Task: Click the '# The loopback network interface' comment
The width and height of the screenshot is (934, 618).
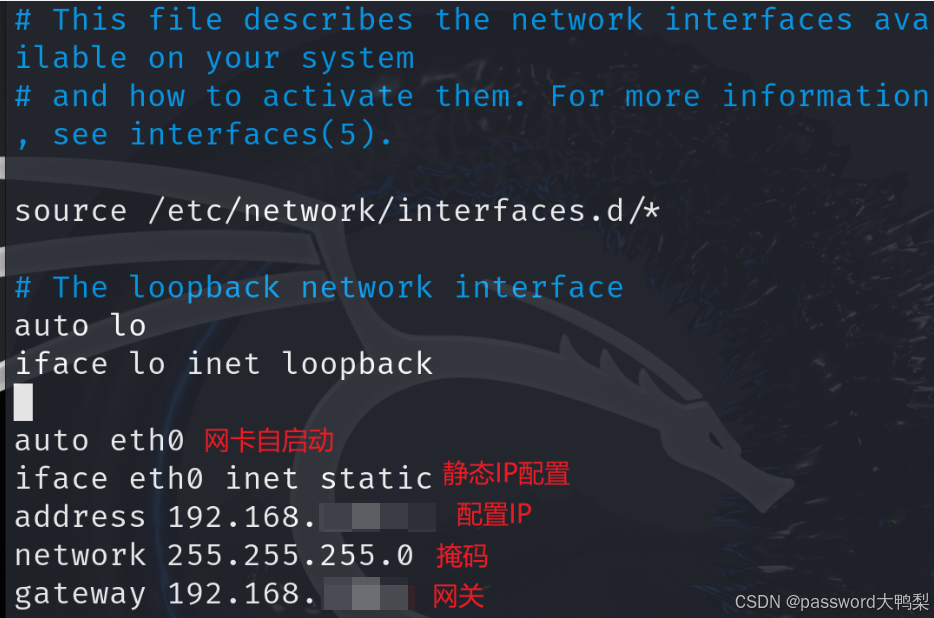Action: [x=319, y=288]
